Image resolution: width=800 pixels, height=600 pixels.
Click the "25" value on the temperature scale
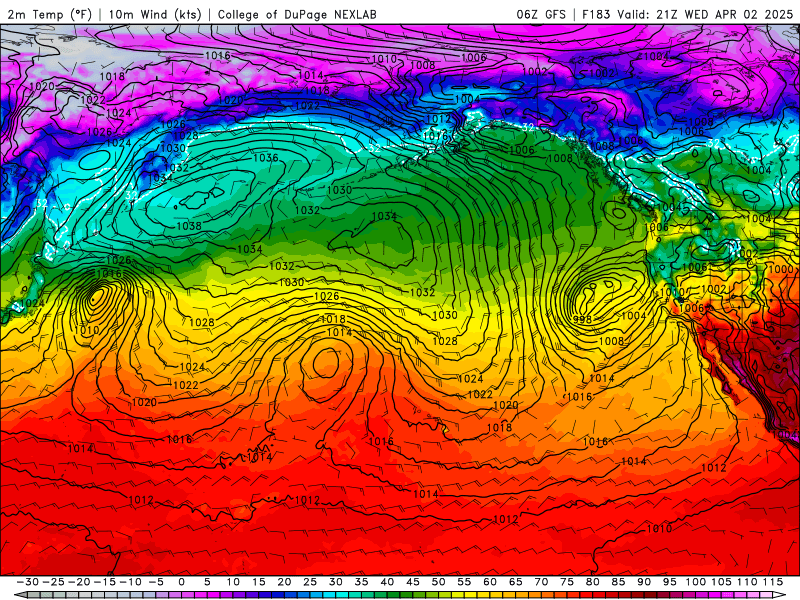310,582
